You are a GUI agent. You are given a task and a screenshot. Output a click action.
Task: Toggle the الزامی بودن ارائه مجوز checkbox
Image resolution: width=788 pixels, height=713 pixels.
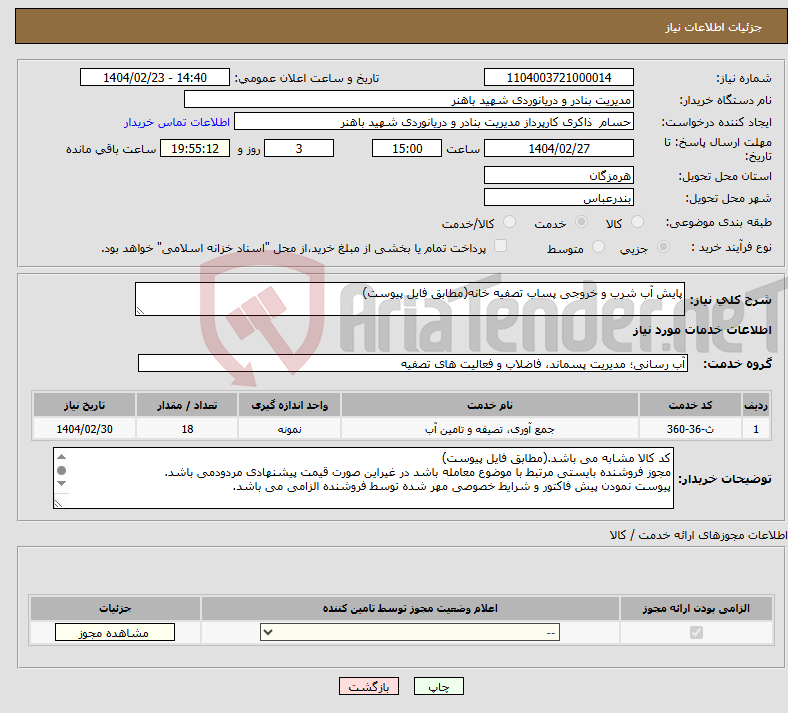click(x=696, y=633)
